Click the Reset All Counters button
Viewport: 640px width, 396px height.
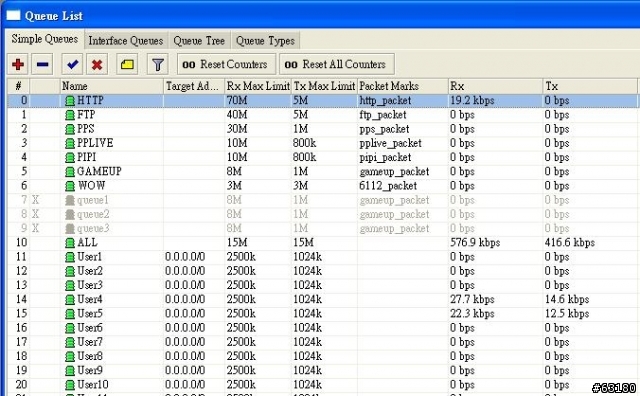pos(336,65)
